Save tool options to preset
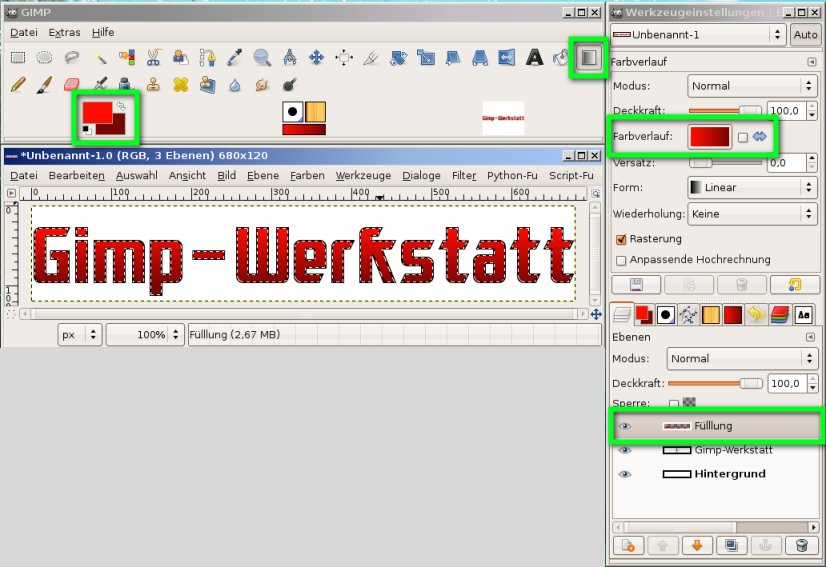This screenshot has width=826, height=567. (x=636, y=285)
